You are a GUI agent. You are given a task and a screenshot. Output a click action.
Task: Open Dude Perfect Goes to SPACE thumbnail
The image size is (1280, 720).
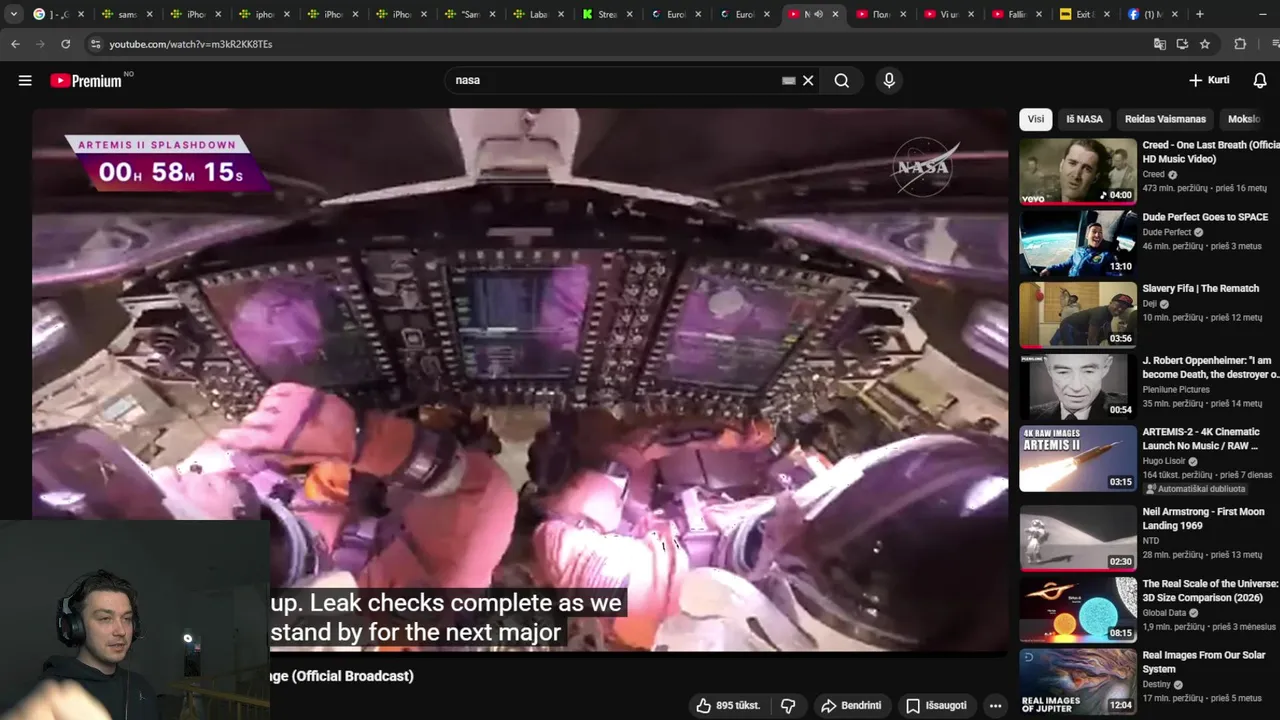1078,243
